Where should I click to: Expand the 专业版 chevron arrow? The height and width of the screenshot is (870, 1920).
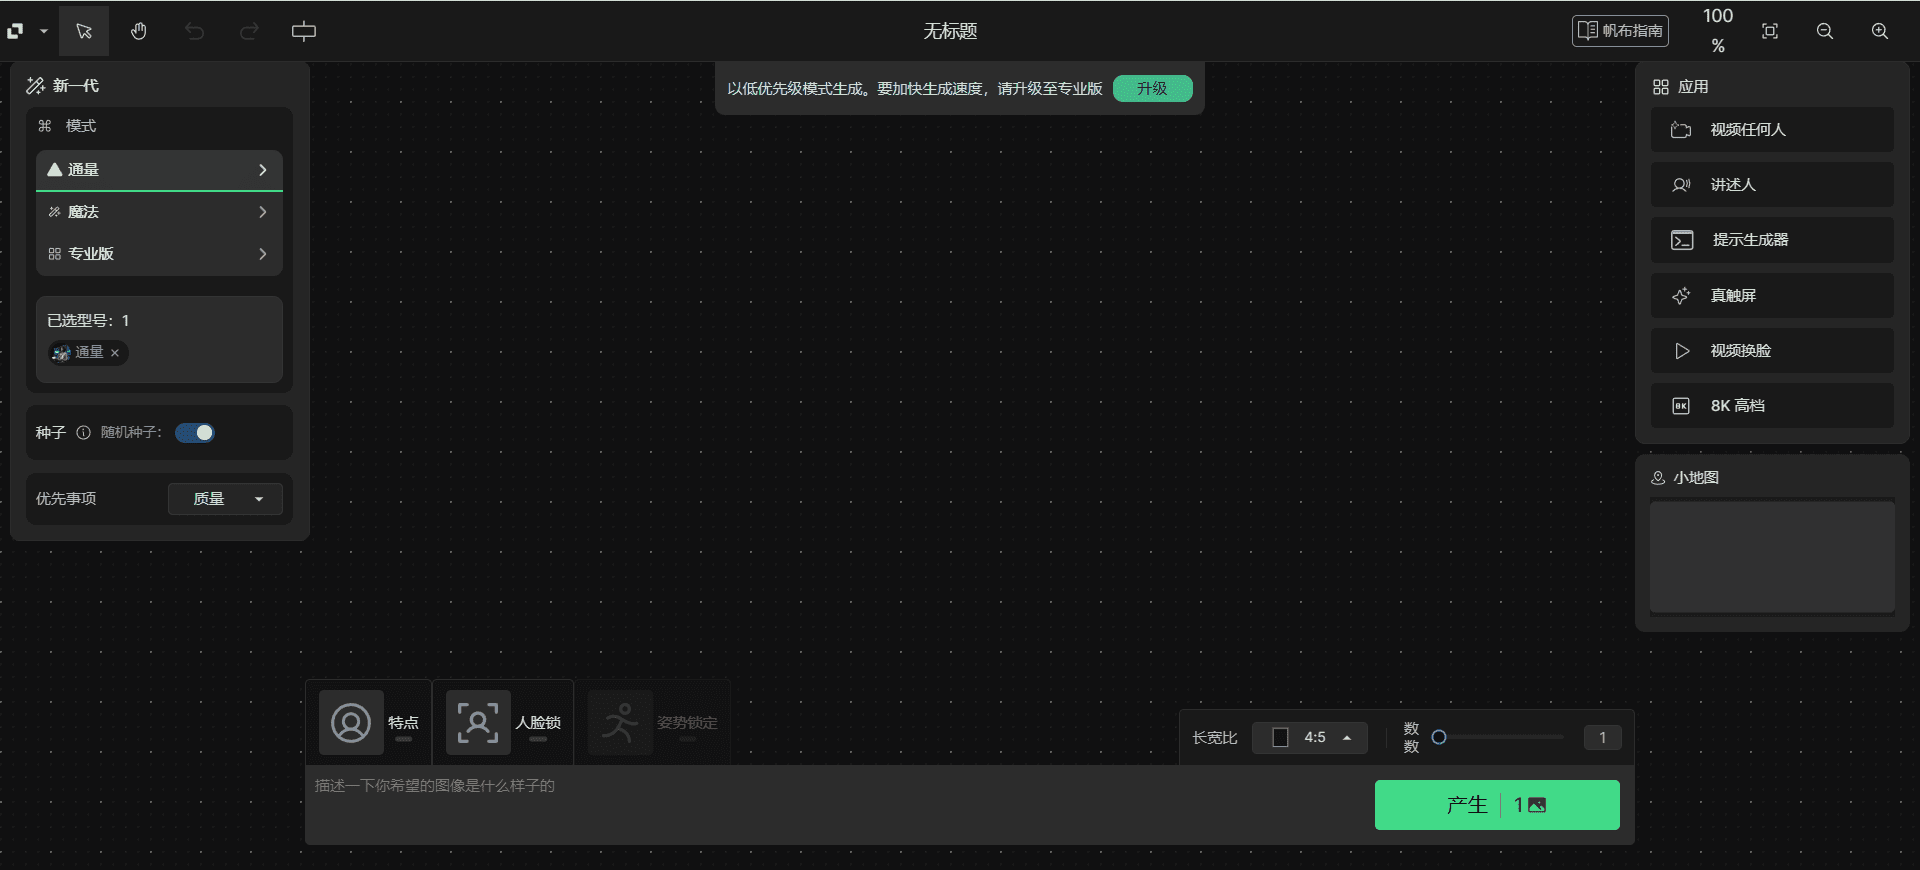click(263, 254)
